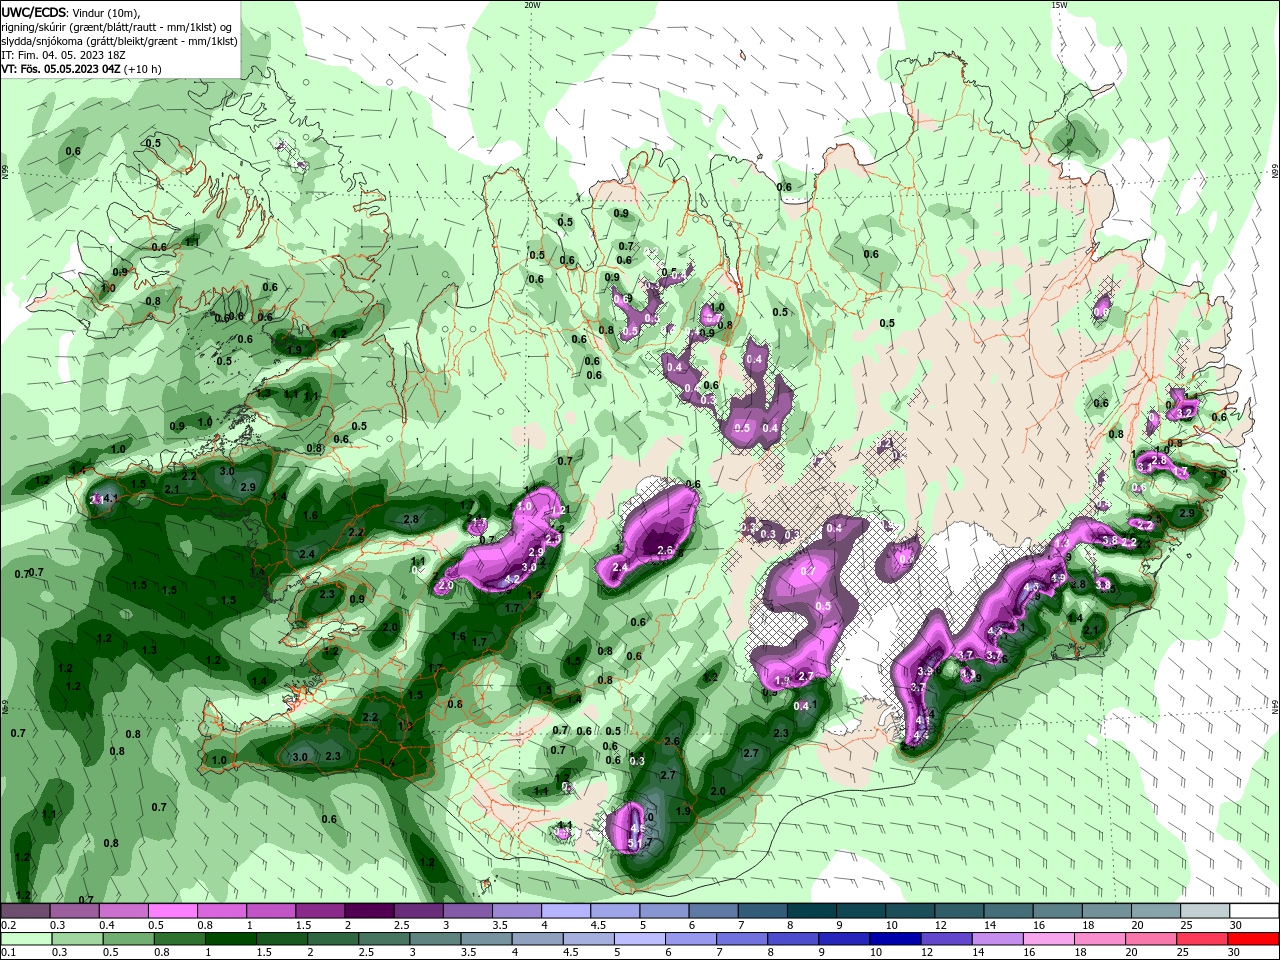Pick the bright pink upper-row swatch between 0.5 and 0.8
This screenshot has height=960, width=1280.
[173, 909]
